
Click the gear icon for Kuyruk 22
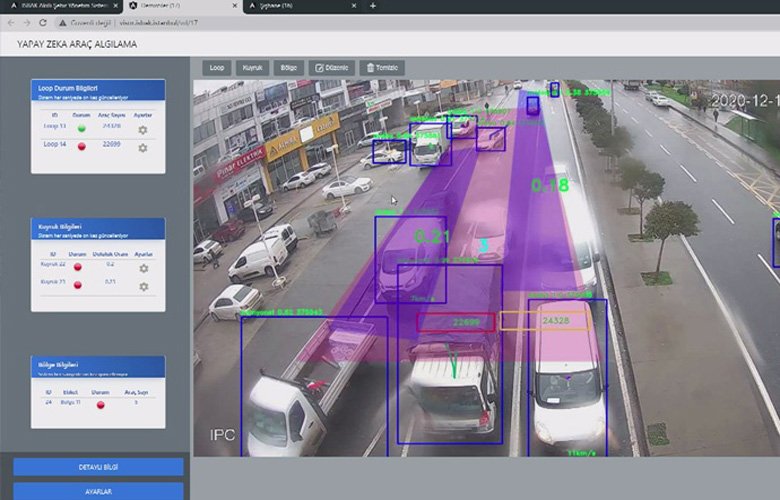pos(143,268)
